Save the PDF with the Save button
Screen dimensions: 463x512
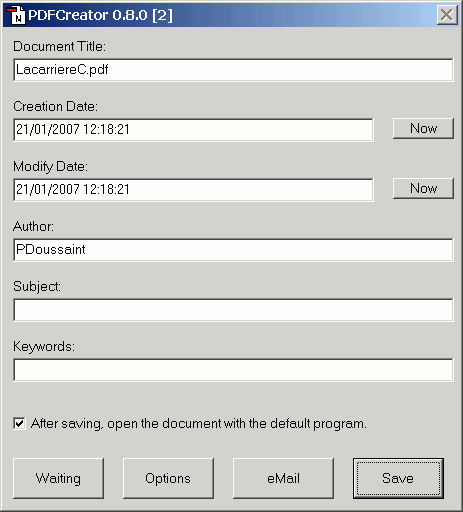pyautogui.click(x=398, y=478)
